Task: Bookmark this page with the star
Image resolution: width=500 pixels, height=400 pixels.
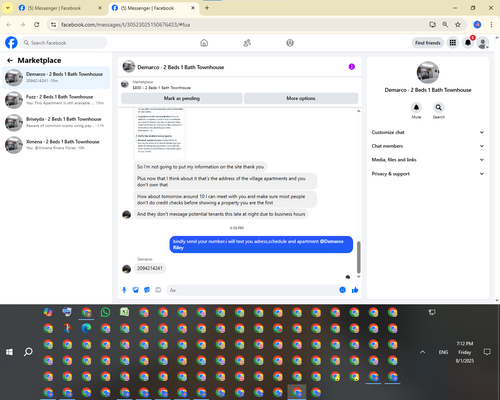Action: [458, 25]
